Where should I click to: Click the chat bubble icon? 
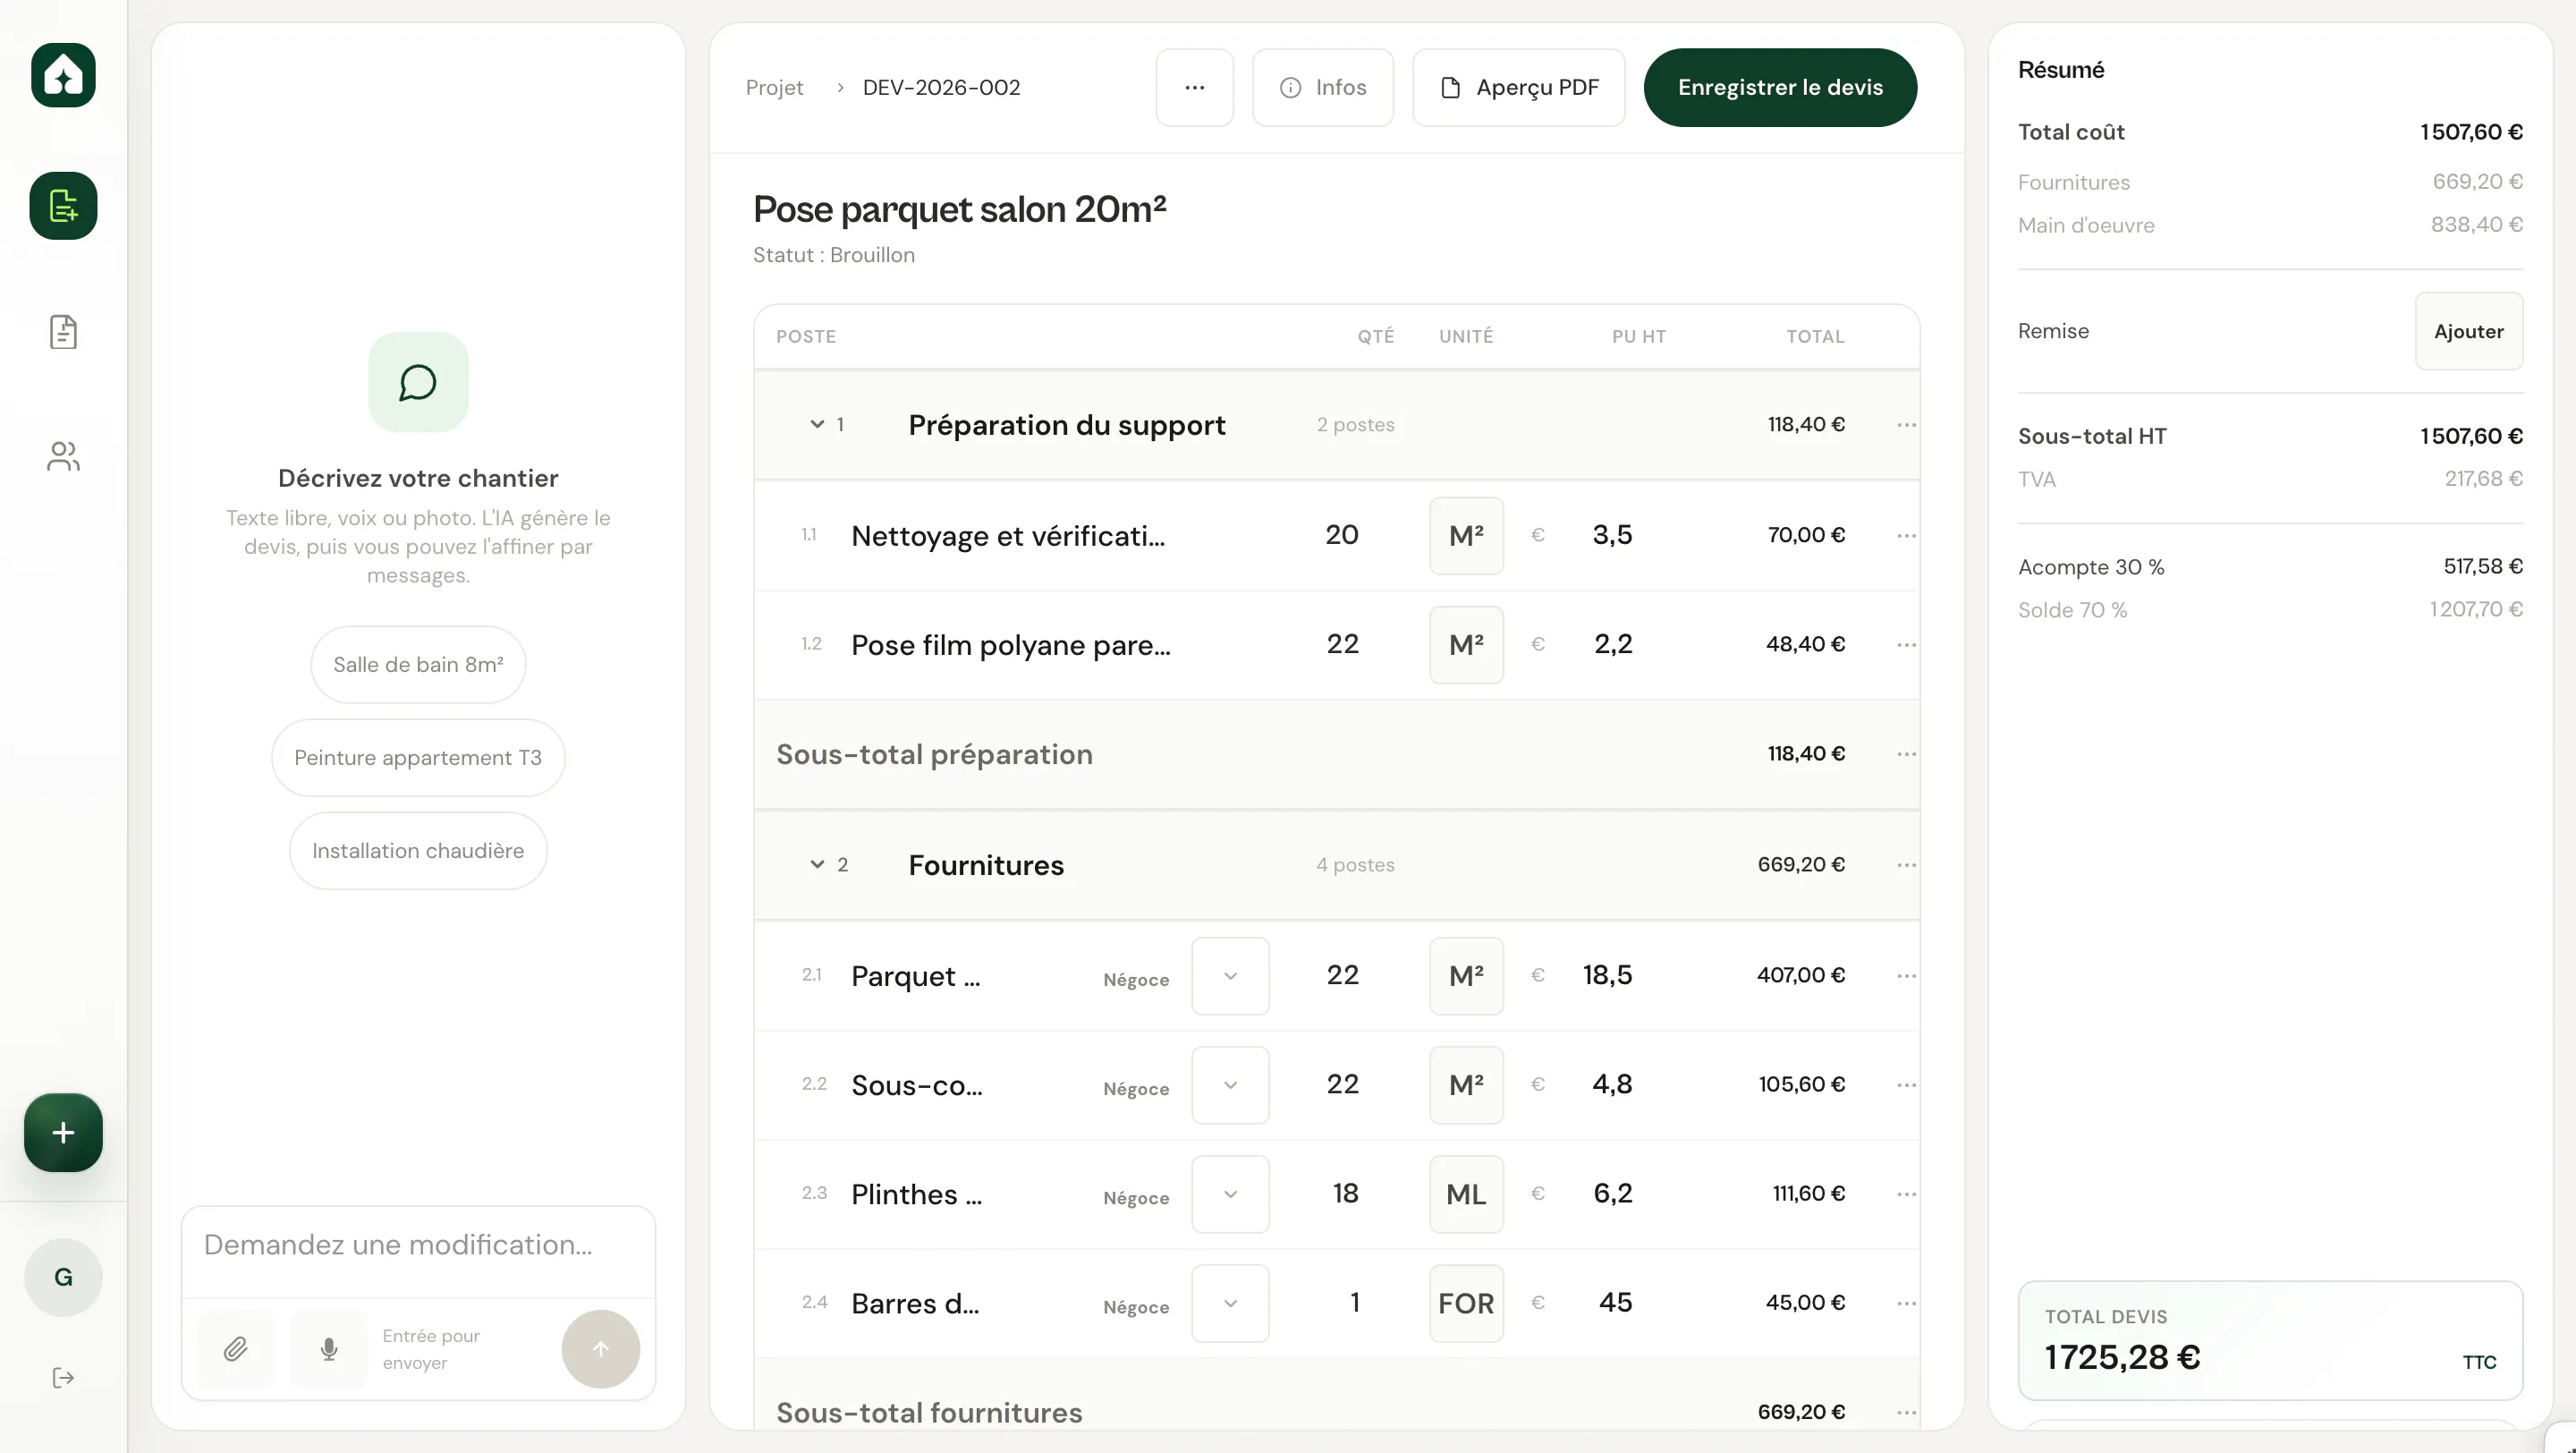click(418, 382)
